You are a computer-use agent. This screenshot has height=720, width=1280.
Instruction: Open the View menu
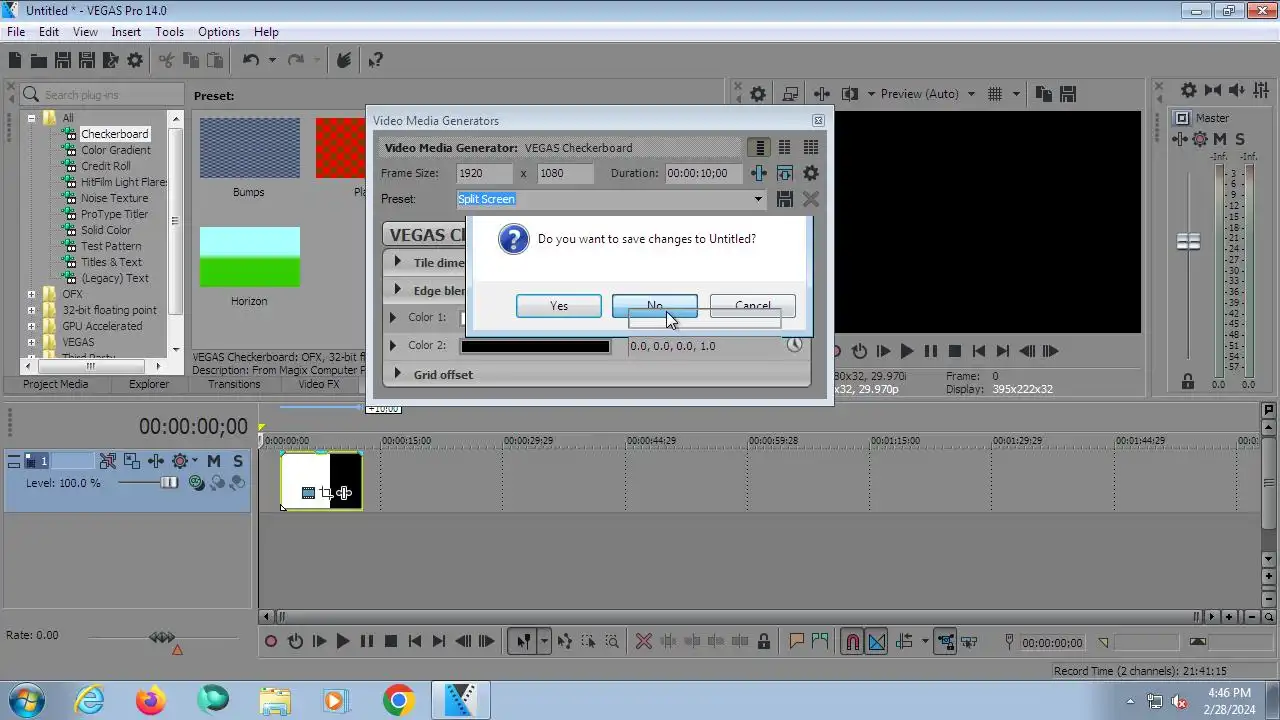(85, 32)
